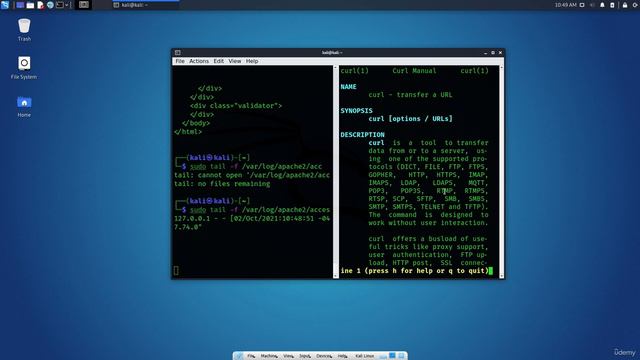The width and height of the screenshot is (640, 360).
Task: Open the notifications bell icon
Action: (602, 5)
